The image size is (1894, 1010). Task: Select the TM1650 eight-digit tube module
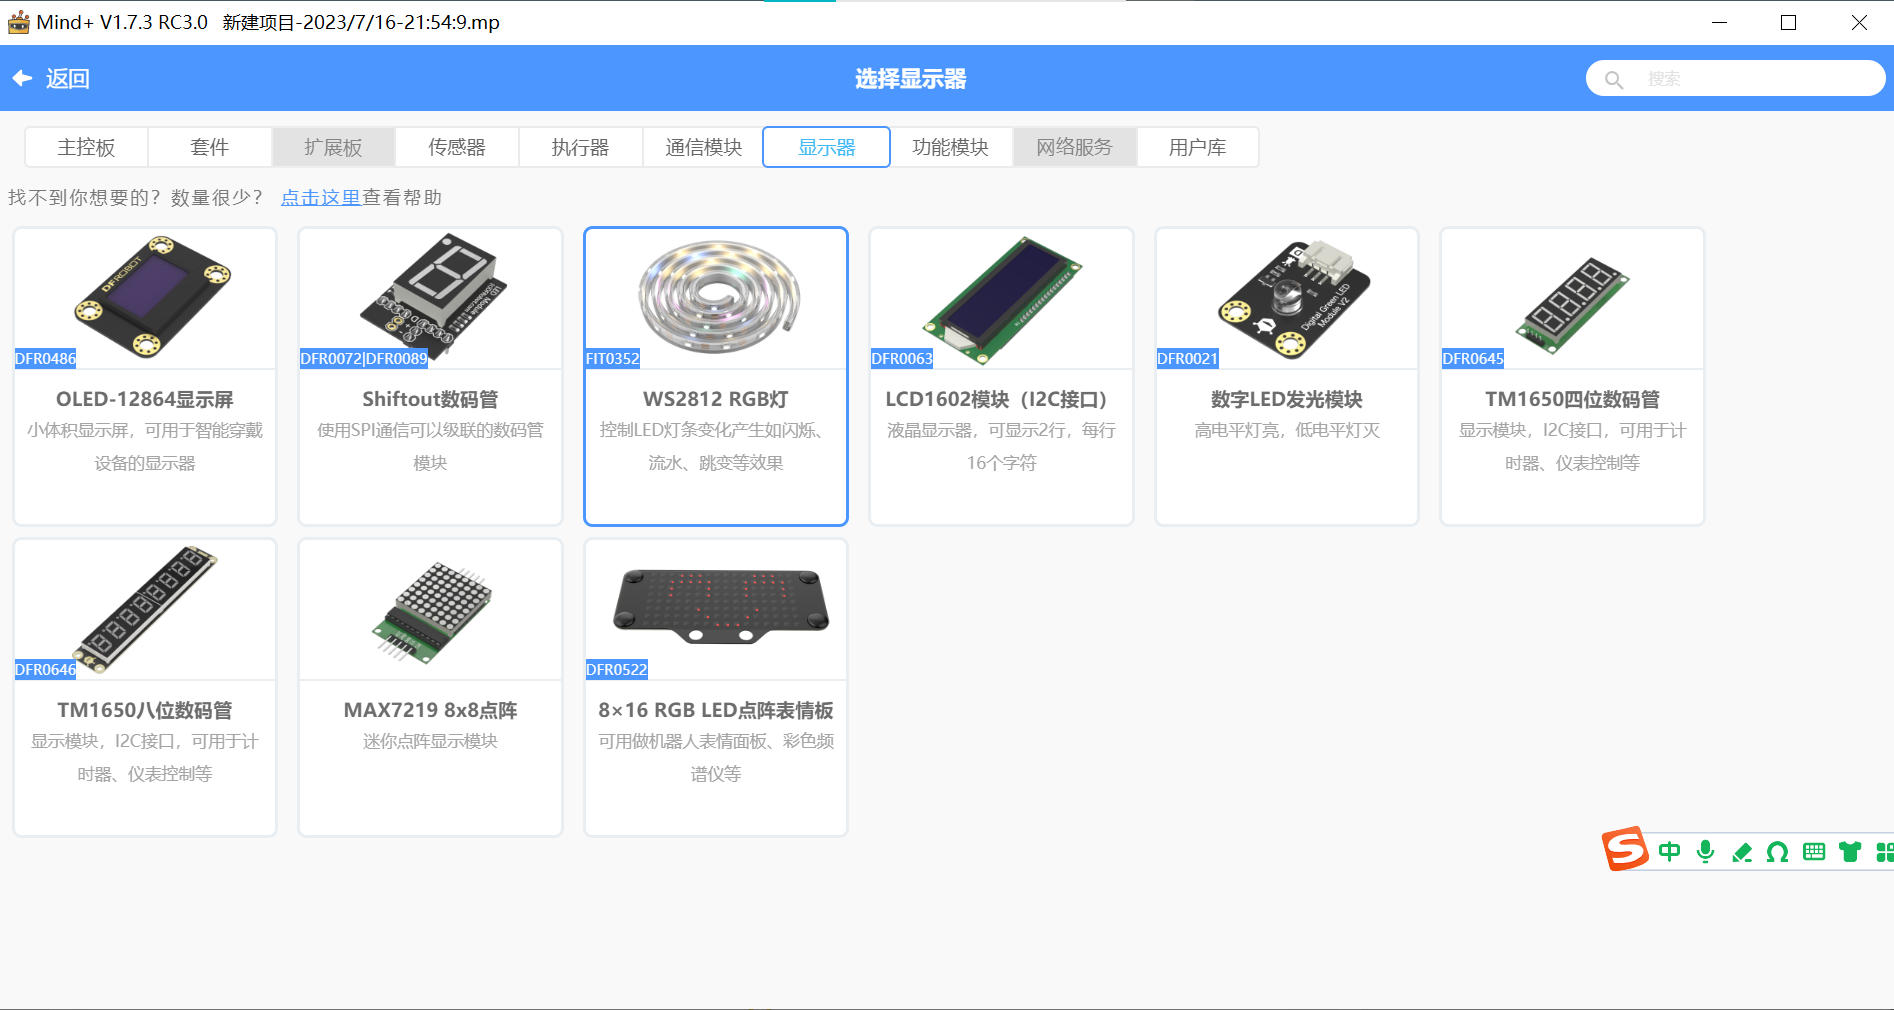145,687
